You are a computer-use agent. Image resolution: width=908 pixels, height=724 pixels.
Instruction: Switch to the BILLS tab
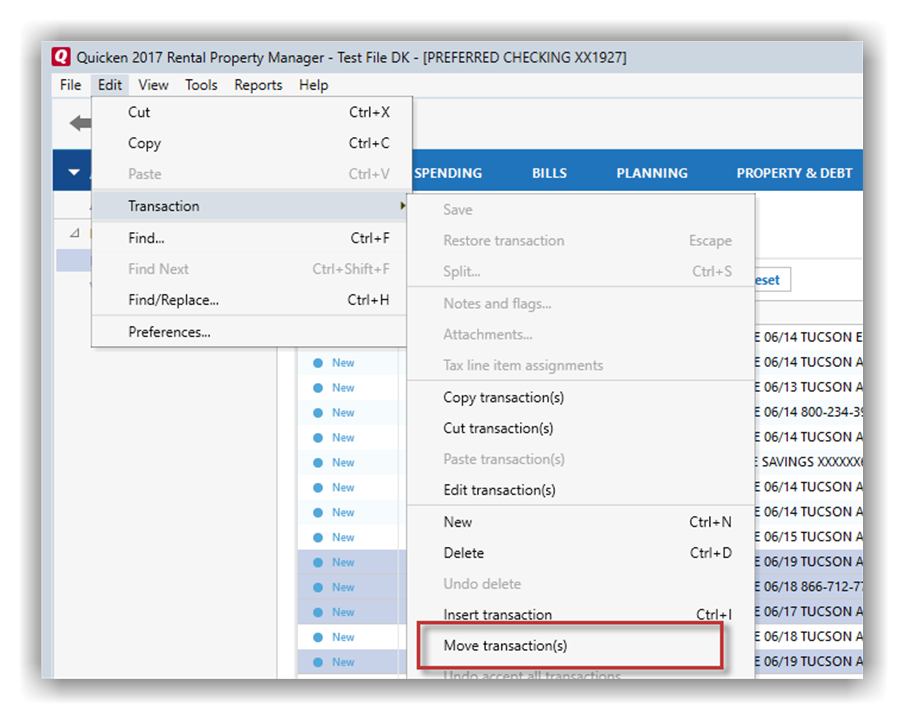549,173
